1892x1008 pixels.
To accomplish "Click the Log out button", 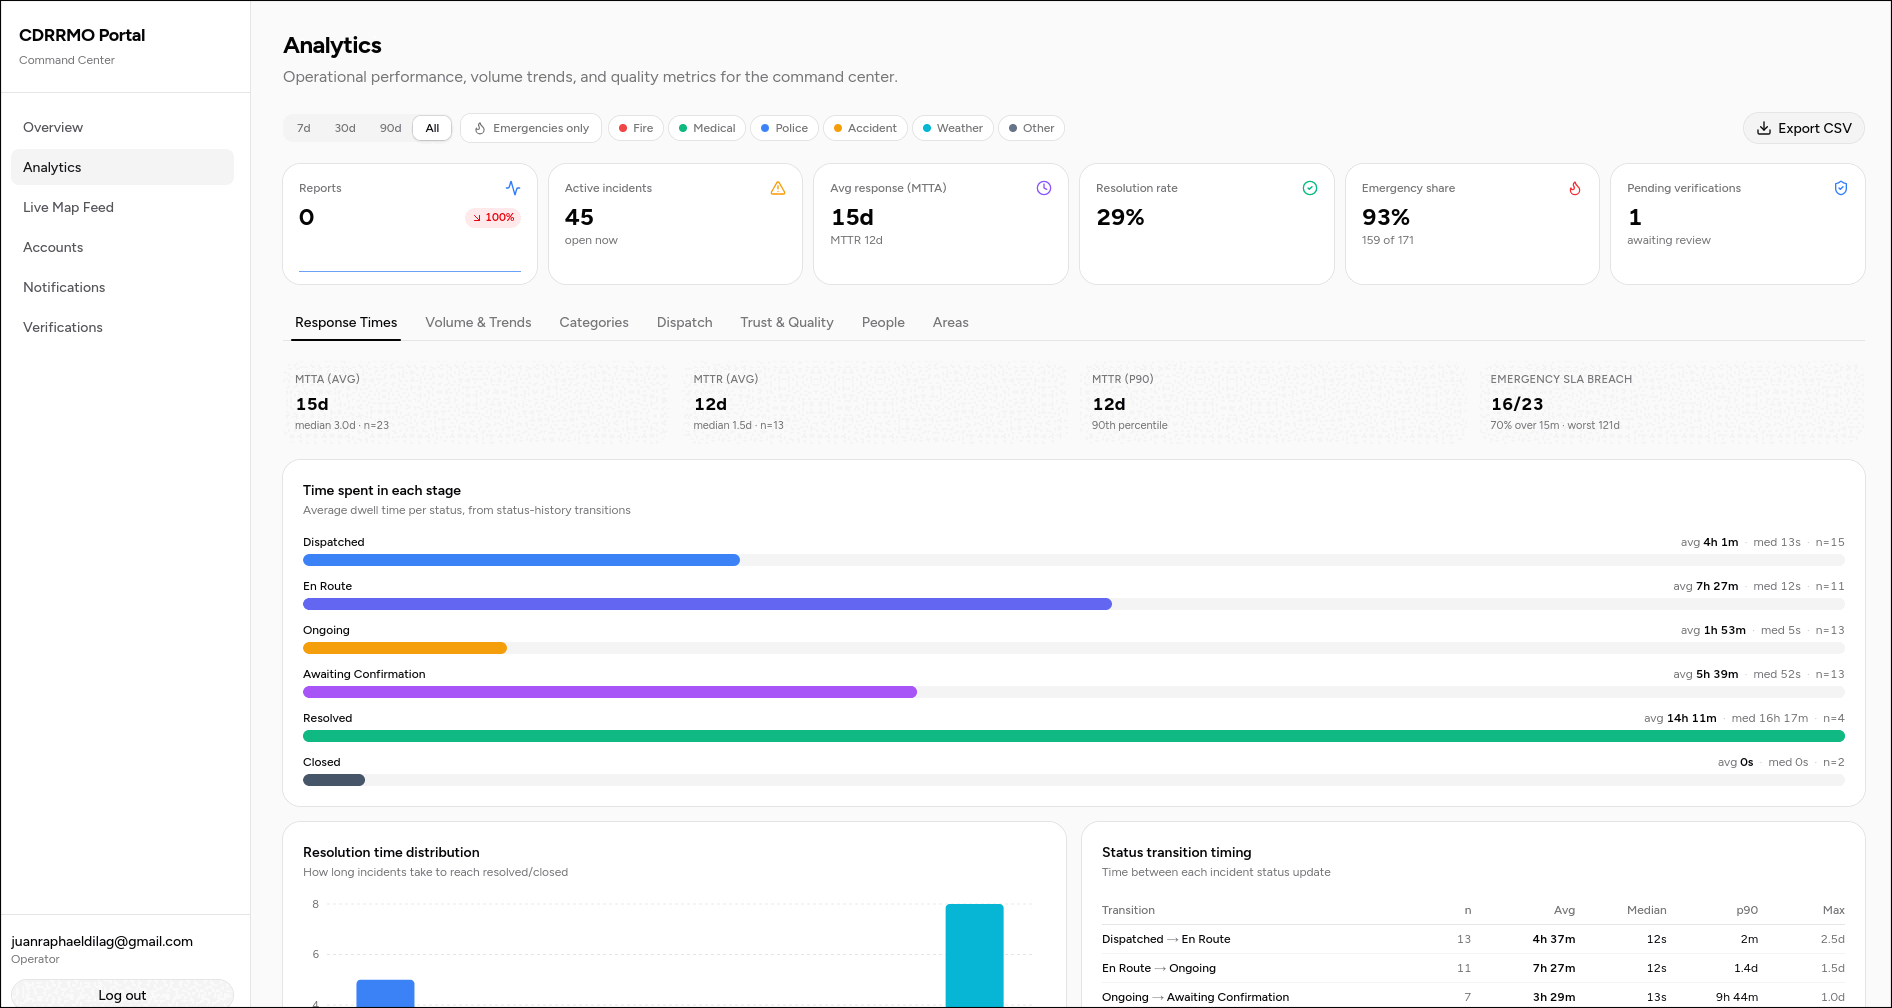I will click(122, 994).
